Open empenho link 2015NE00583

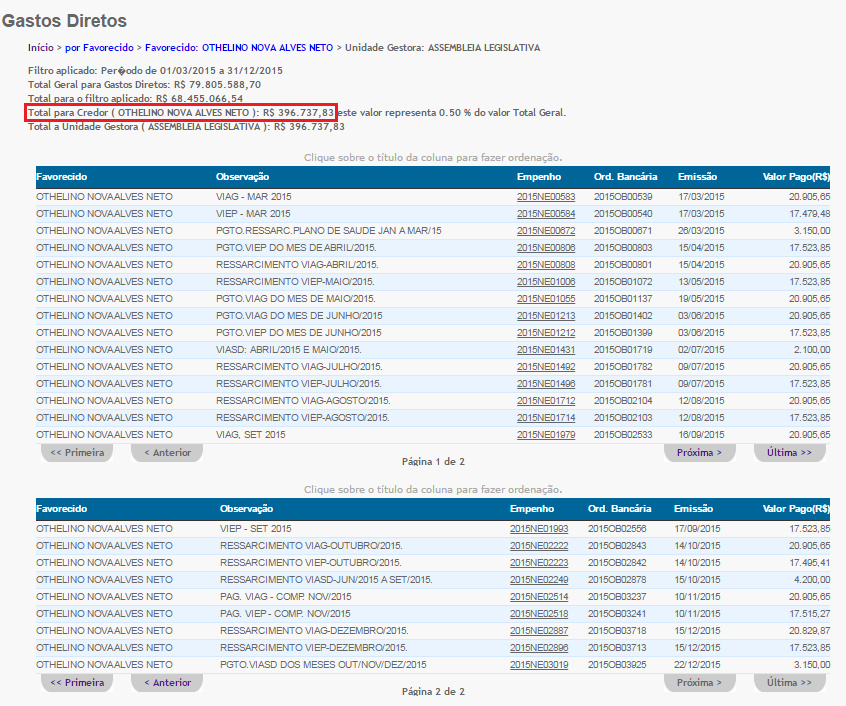tap(546, 197)
